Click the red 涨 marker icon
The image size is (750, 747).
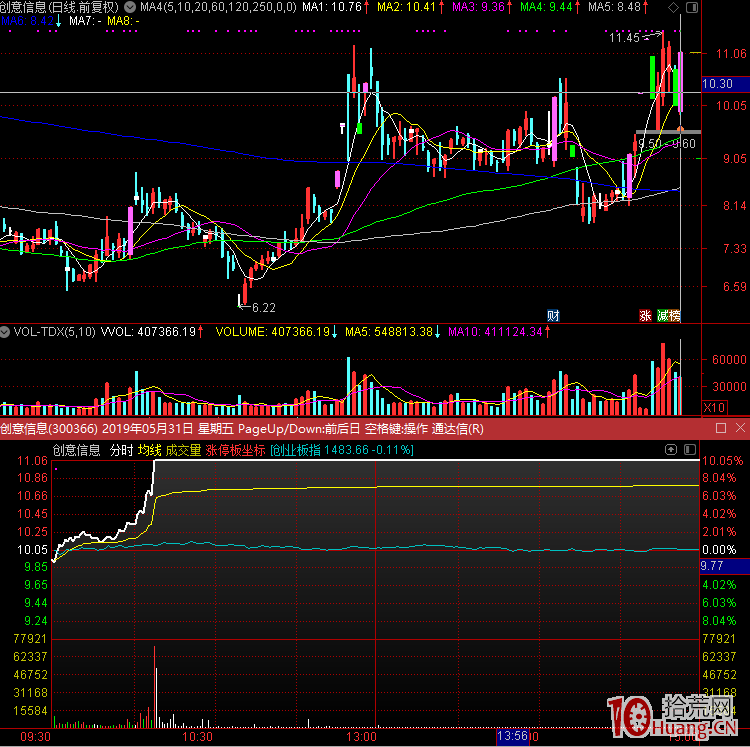pos(645,315)
